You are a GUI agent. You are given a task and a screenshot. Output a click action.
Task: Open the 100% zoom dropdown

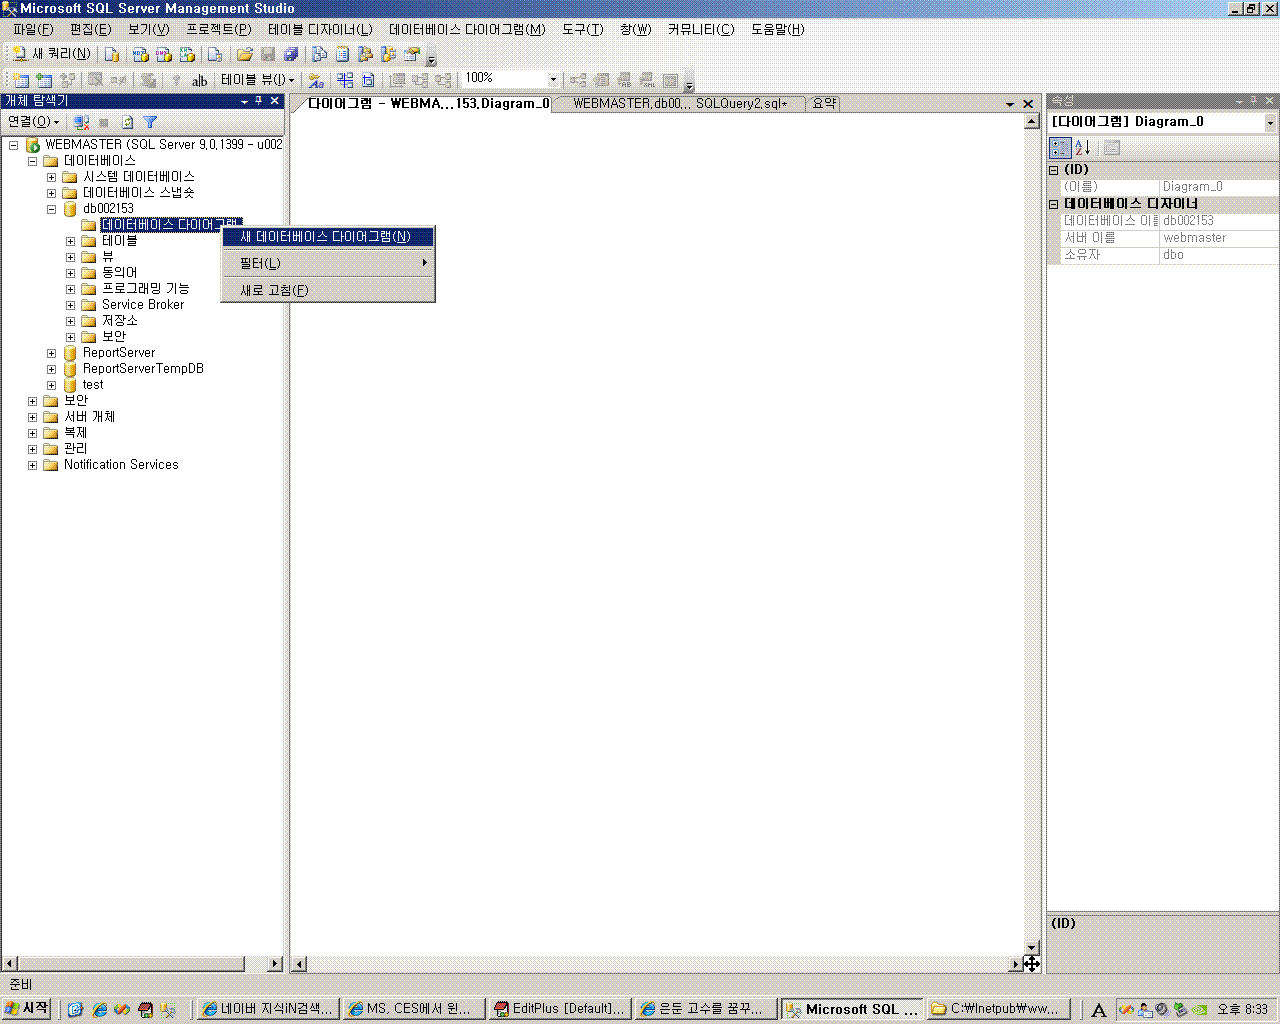point(553,79)
